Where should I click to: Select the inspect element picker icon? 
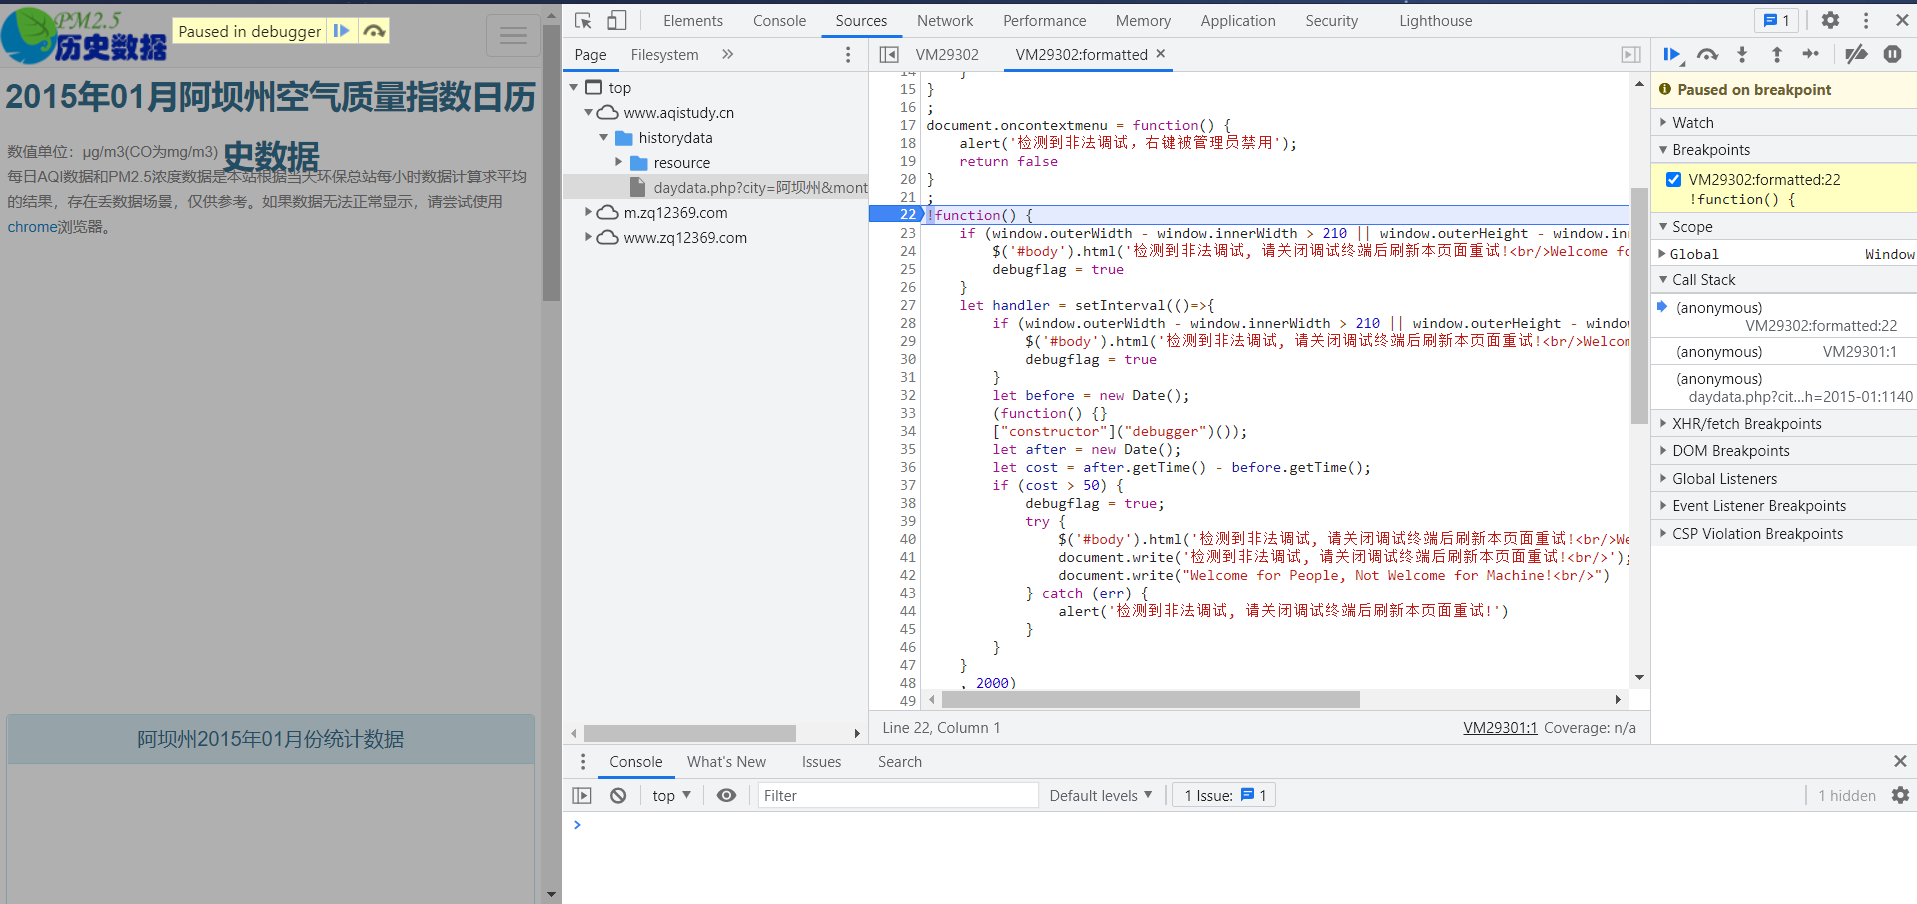tap(584, 21)
